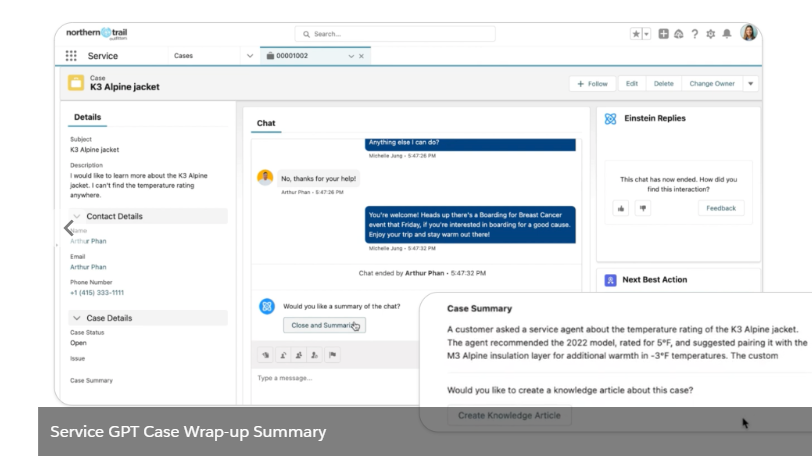Click the Einstein Replies atom icon

click(611, 119)
